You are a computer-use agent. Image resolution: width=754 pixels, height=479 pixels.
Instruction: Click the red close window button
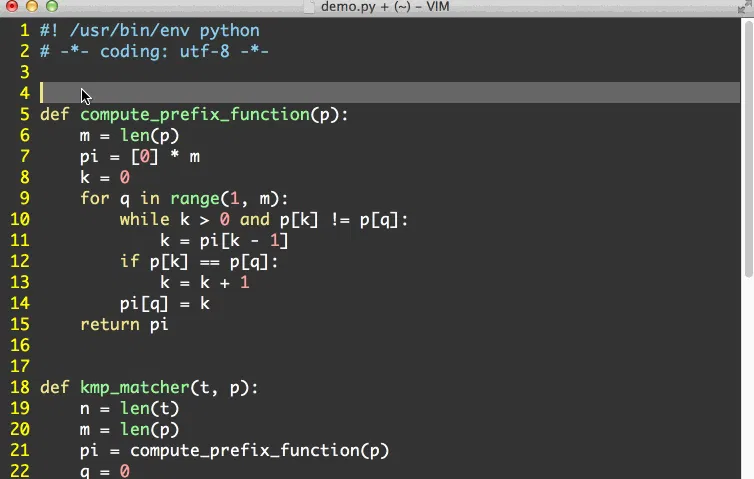12,8
